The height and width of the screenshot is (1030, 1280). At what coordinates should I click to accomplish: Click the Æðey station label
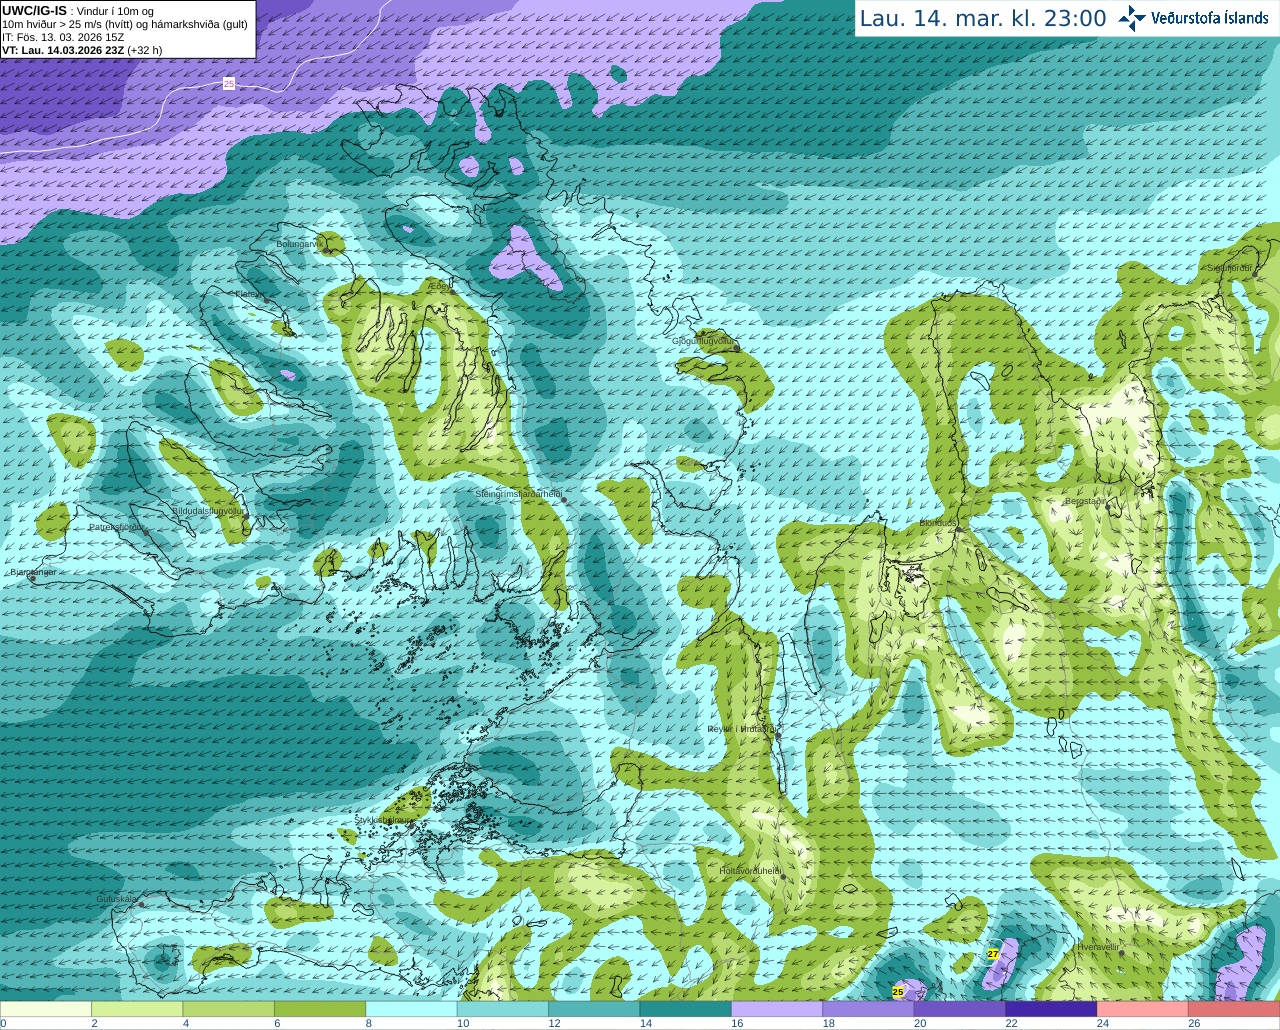[439, 285]
